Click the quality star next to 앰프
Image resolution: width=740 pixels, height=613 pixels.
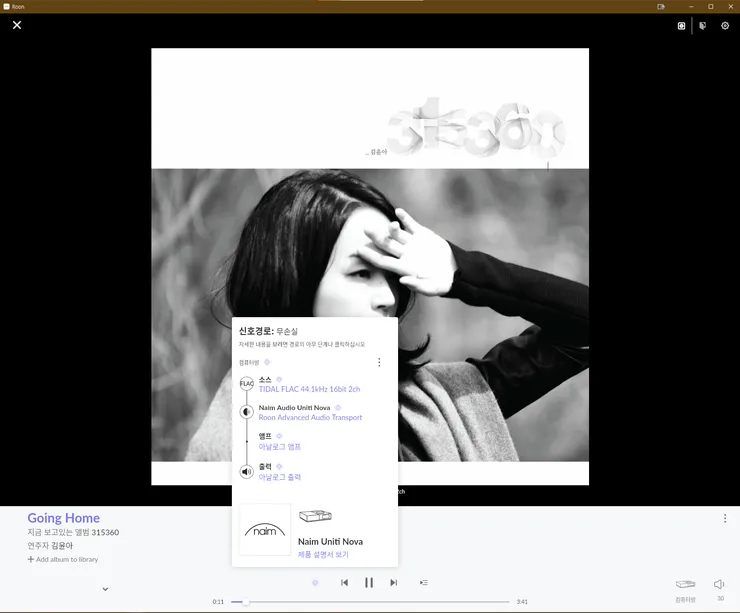pos(279,436)
